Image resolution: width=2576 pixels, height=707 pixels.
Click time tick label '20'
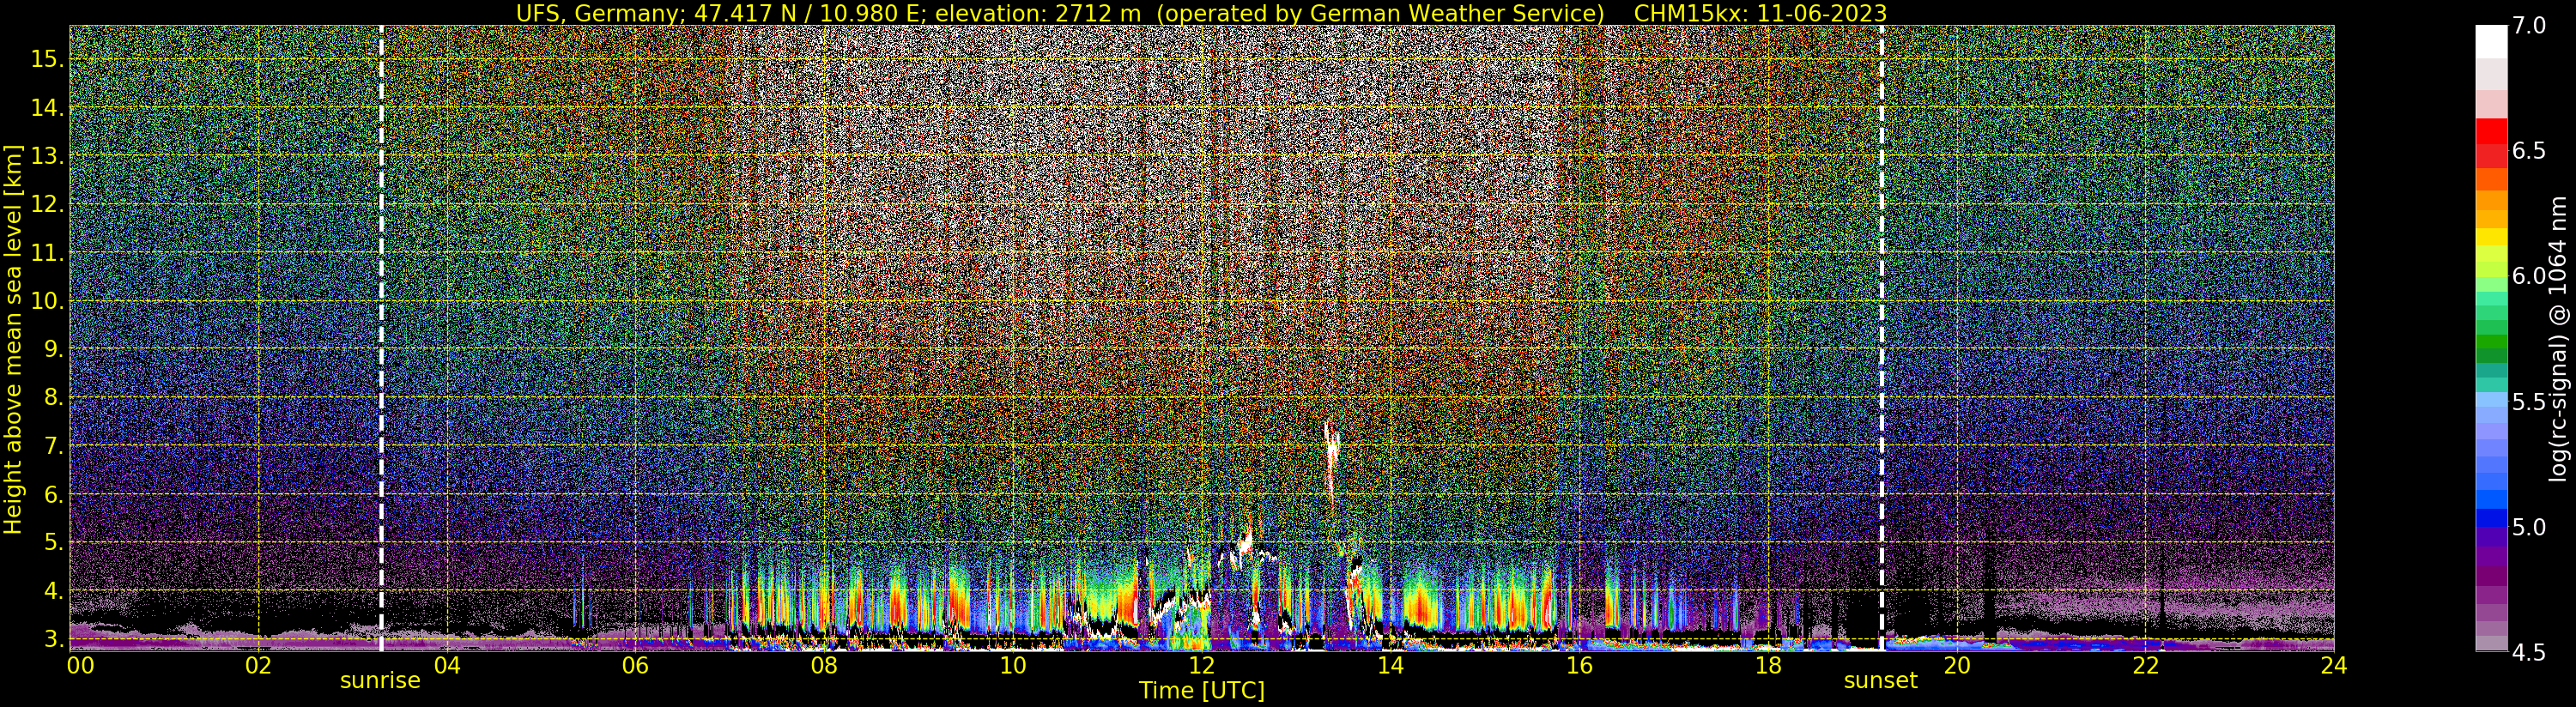1956,666
